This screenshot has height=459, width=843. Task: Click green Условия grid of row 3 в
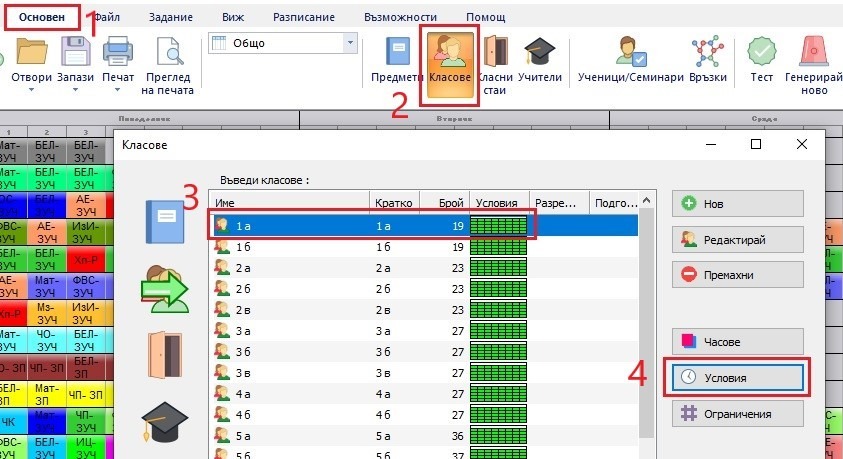click(498, 372)
